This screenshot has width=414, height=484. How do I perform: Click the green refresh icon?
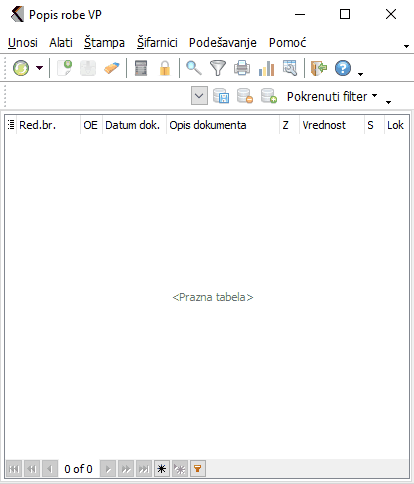[x=21, y=68]
